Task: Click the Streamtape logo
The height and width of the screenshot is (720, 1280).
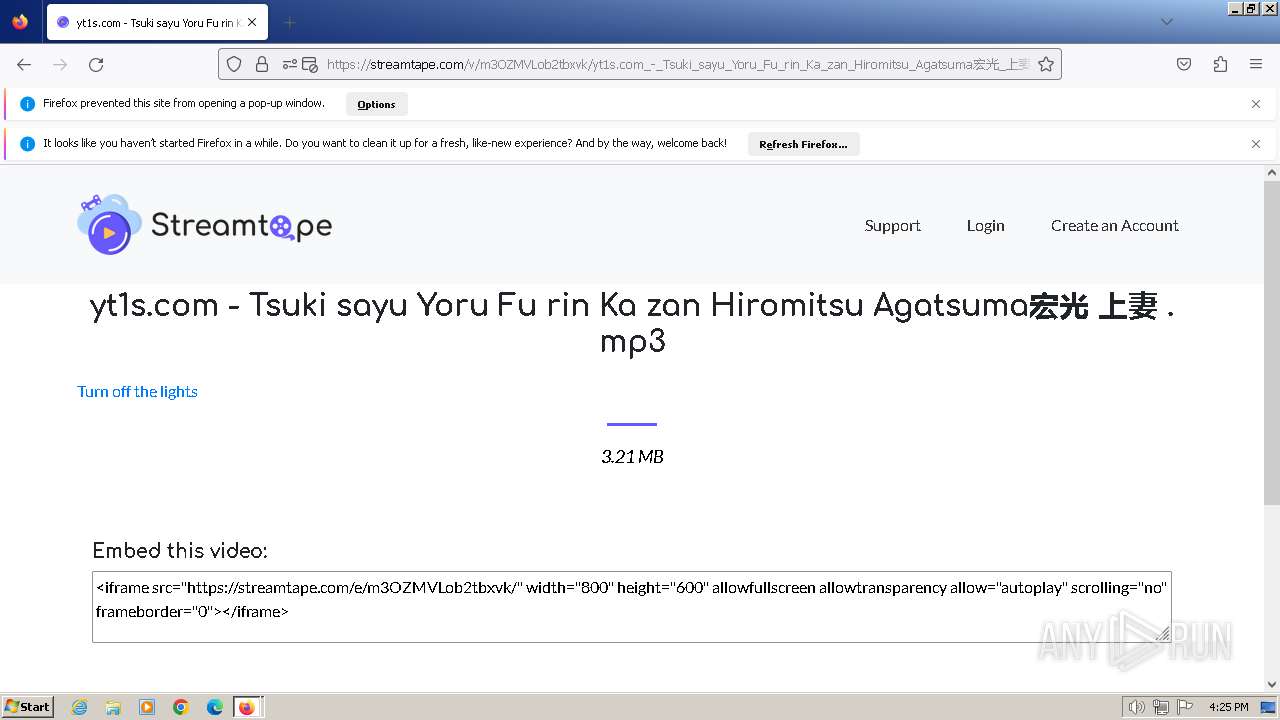Action: (205, 224)
